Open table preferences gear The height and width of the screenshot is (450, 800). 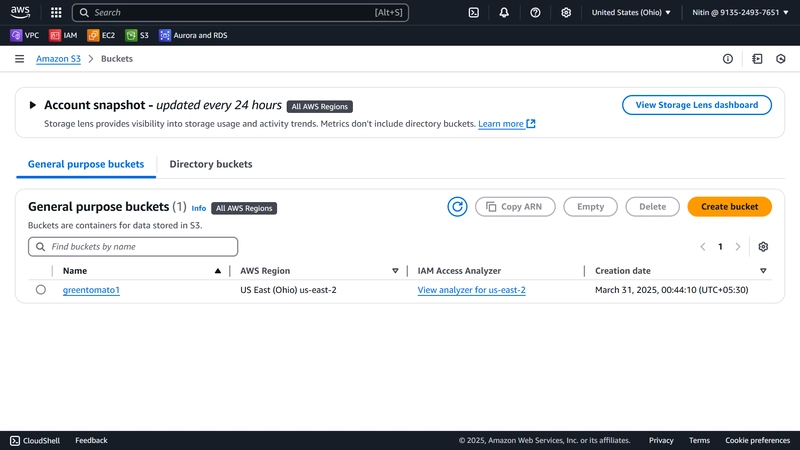point(763,246)
